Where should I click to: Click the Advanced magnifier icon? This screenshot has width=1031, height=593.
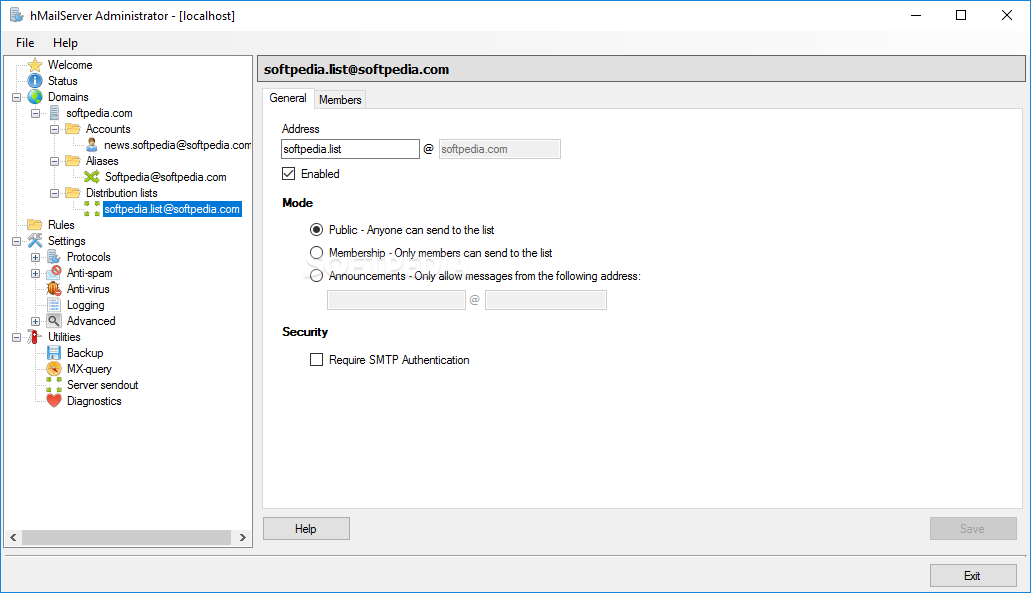[54, 321]
